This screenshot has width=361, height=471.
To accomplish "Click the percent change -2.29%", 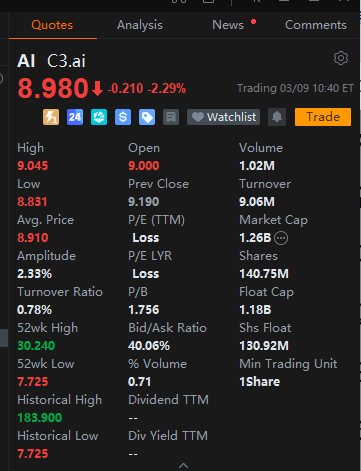I will pos(167,89).
